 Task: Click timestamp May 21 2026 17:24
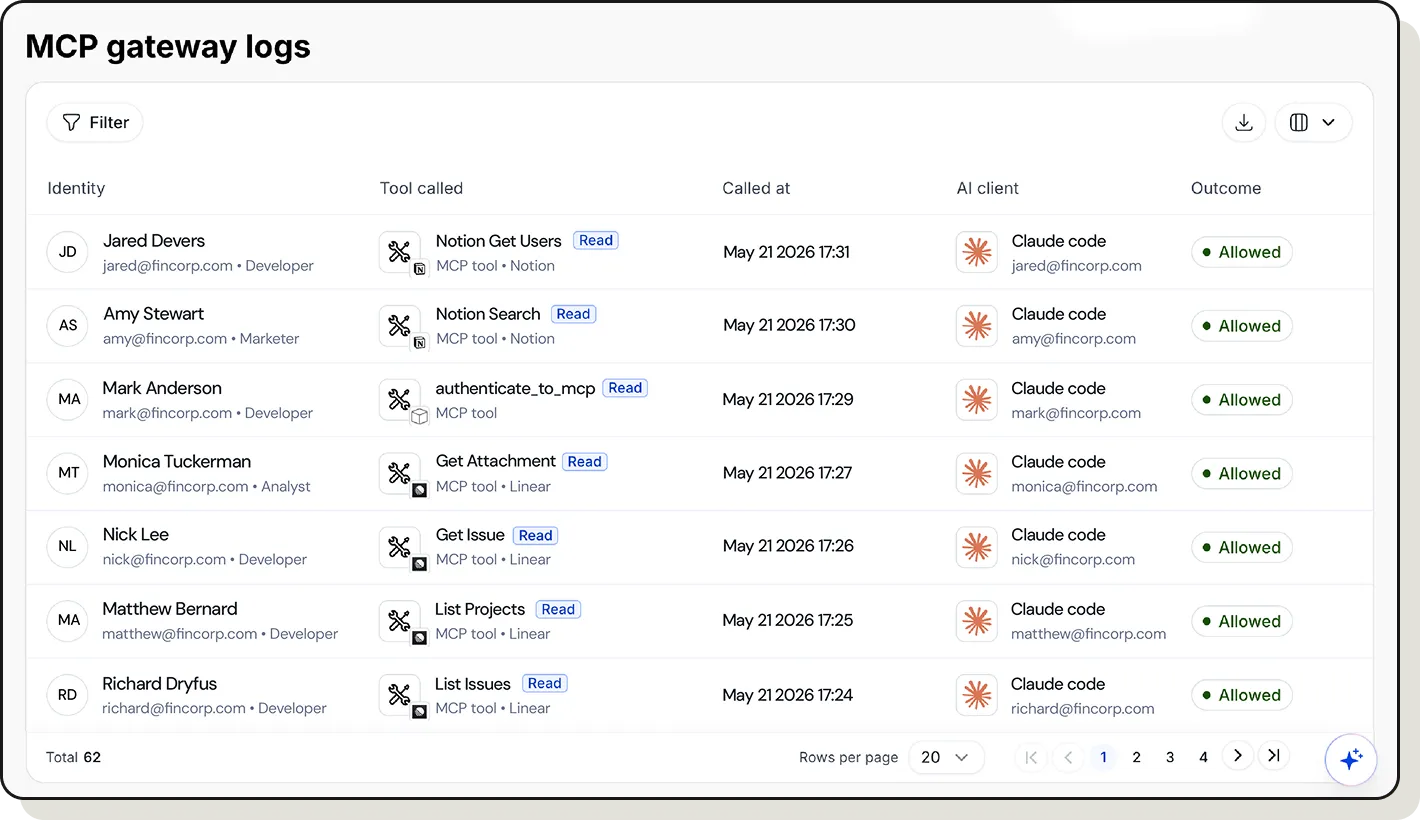tap(788, 694)
